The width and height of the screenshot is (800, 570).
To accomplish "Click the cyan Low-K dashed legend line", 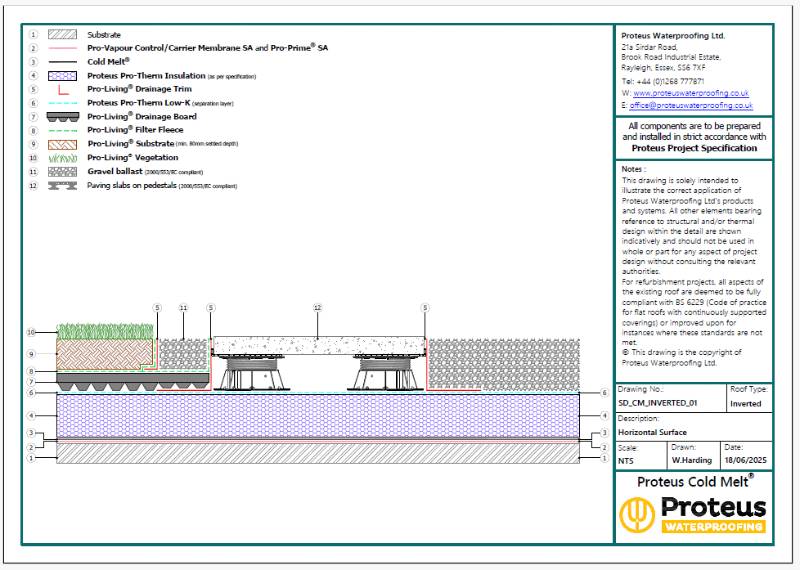I will click(x=62, y=103).
